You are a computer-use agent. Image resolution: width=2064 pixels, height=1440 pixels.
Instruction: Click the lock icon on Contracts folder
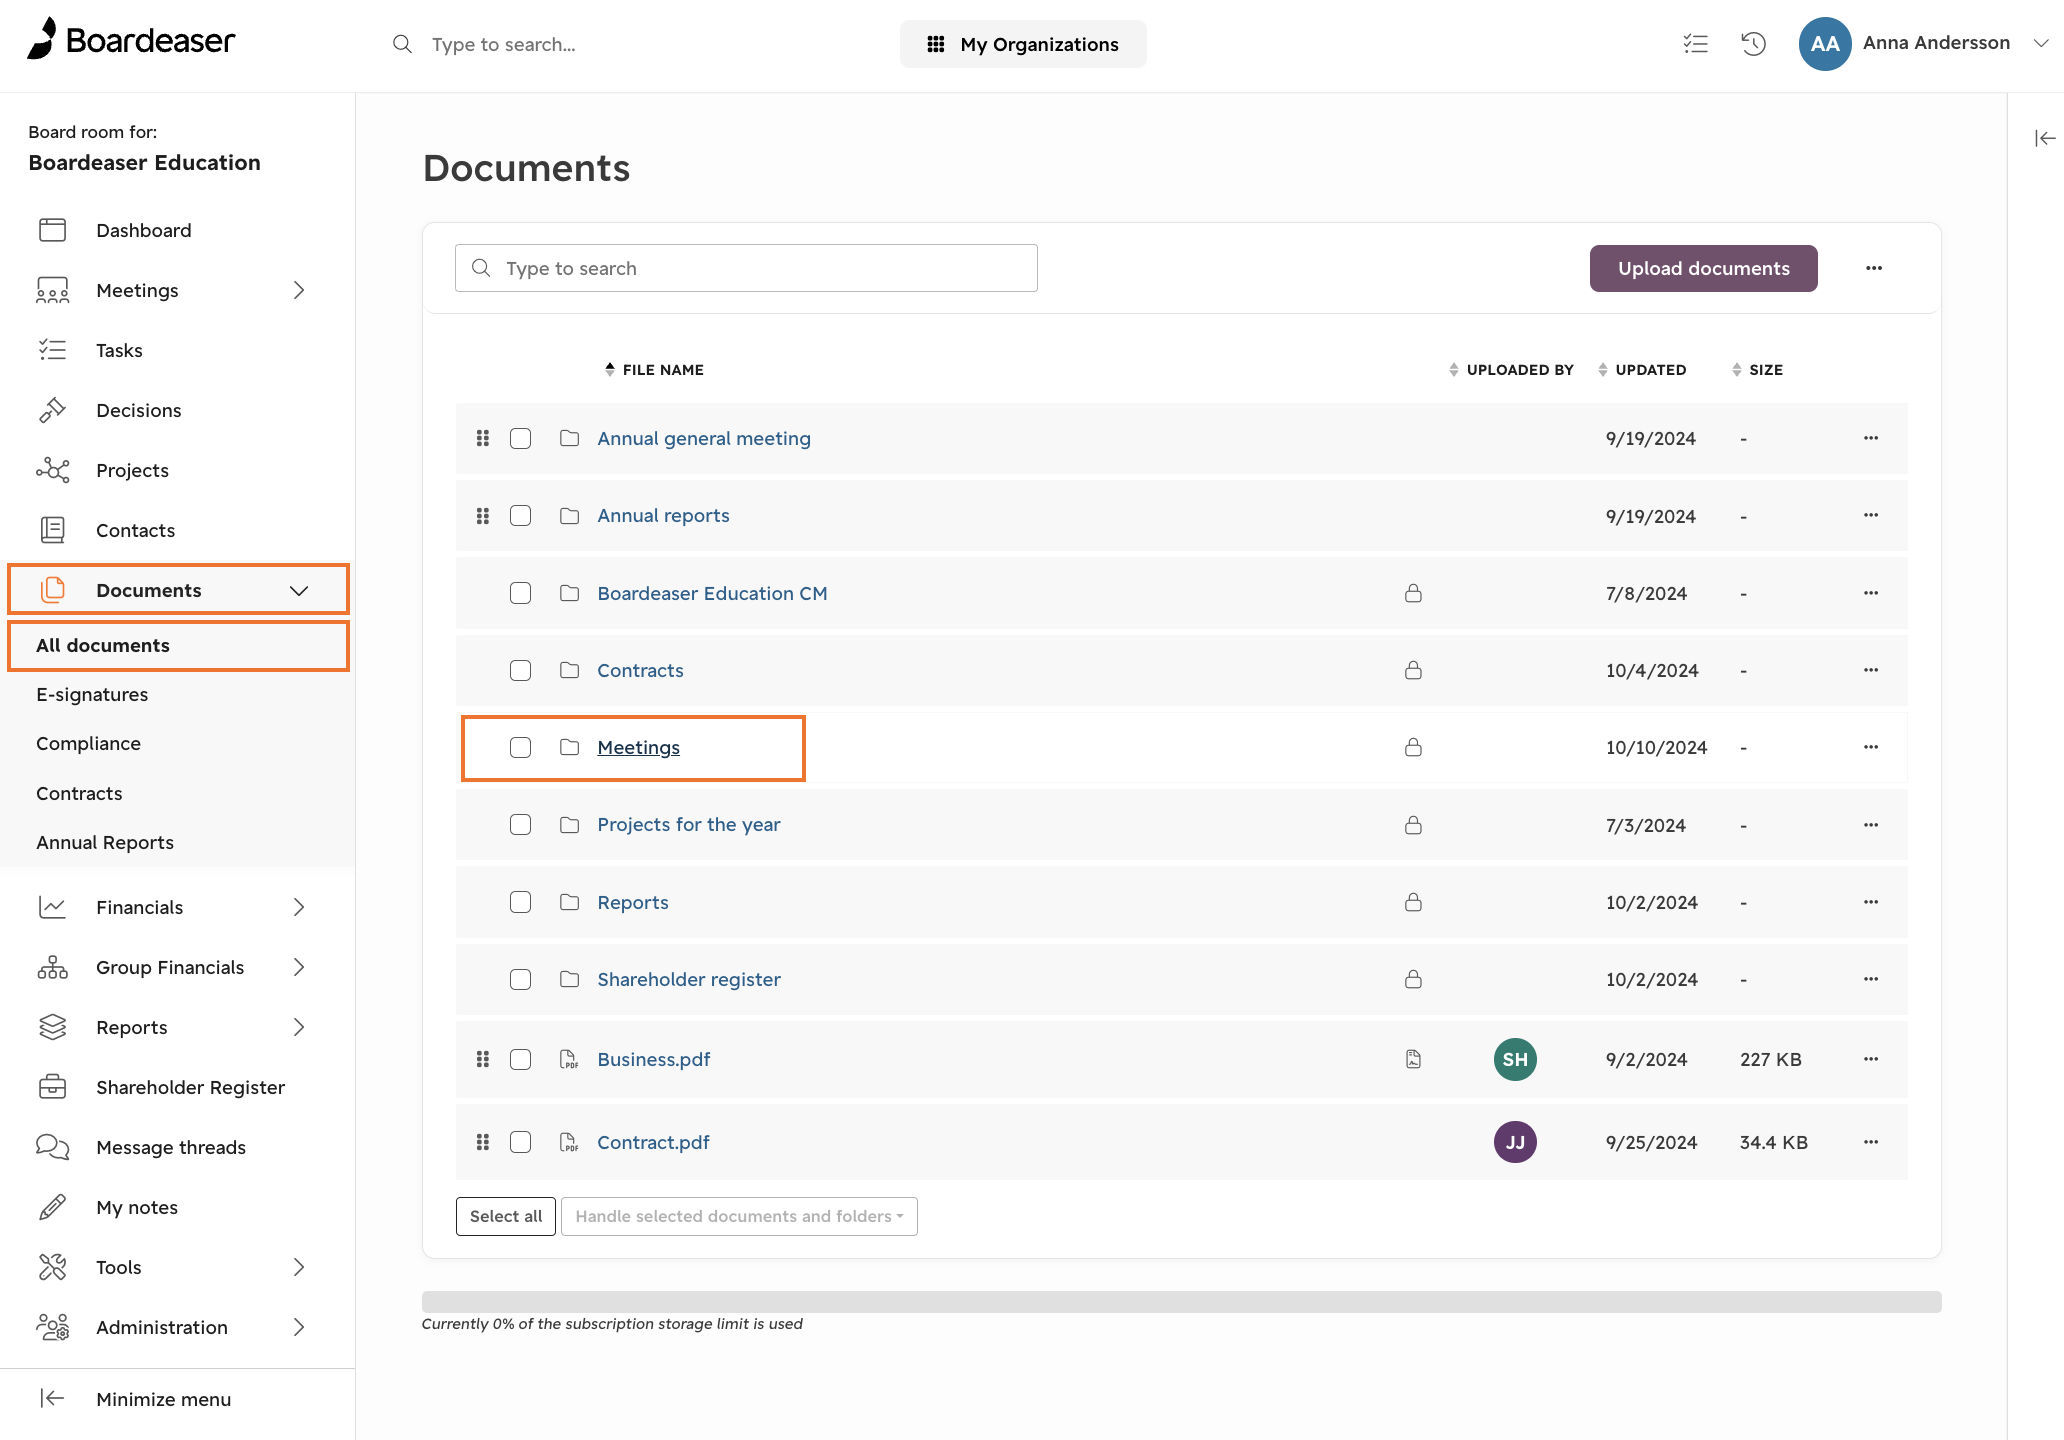[x=1413, y=670]
